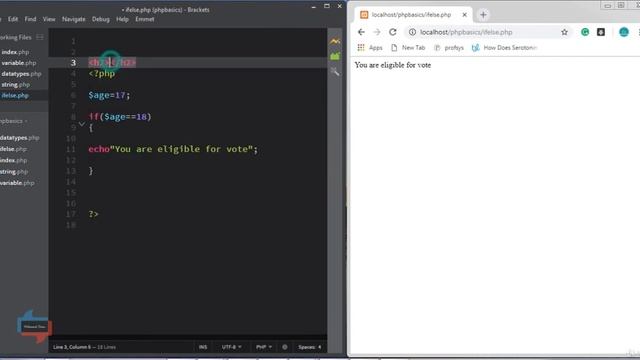Viewport: 640px width, 360px height.
Task: Select datatypes.php in Working Files
Action: pyautogui.click(x=21, y=74)
